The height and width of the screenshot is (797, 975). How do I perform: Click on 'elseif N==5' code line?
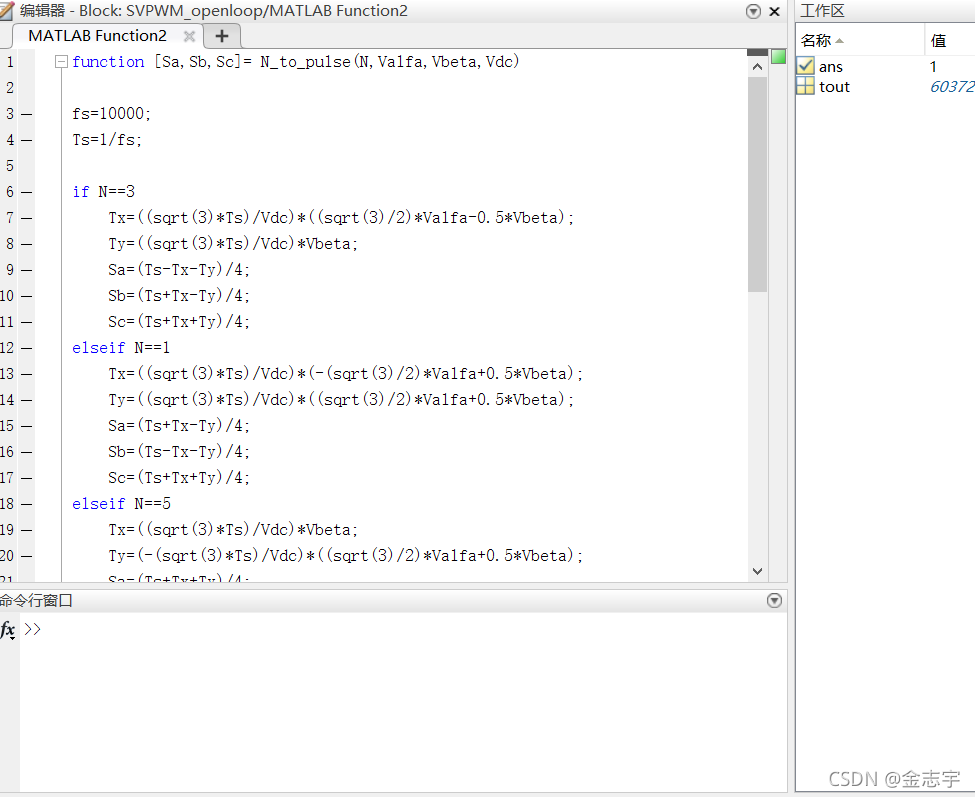tap(121, 504)
